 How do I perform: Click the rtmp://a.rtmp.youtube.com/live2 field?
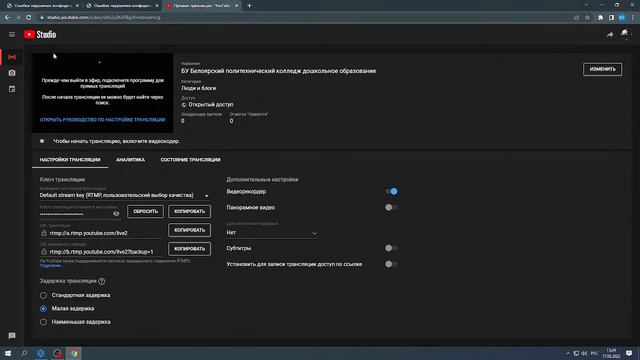coord(102,233)
